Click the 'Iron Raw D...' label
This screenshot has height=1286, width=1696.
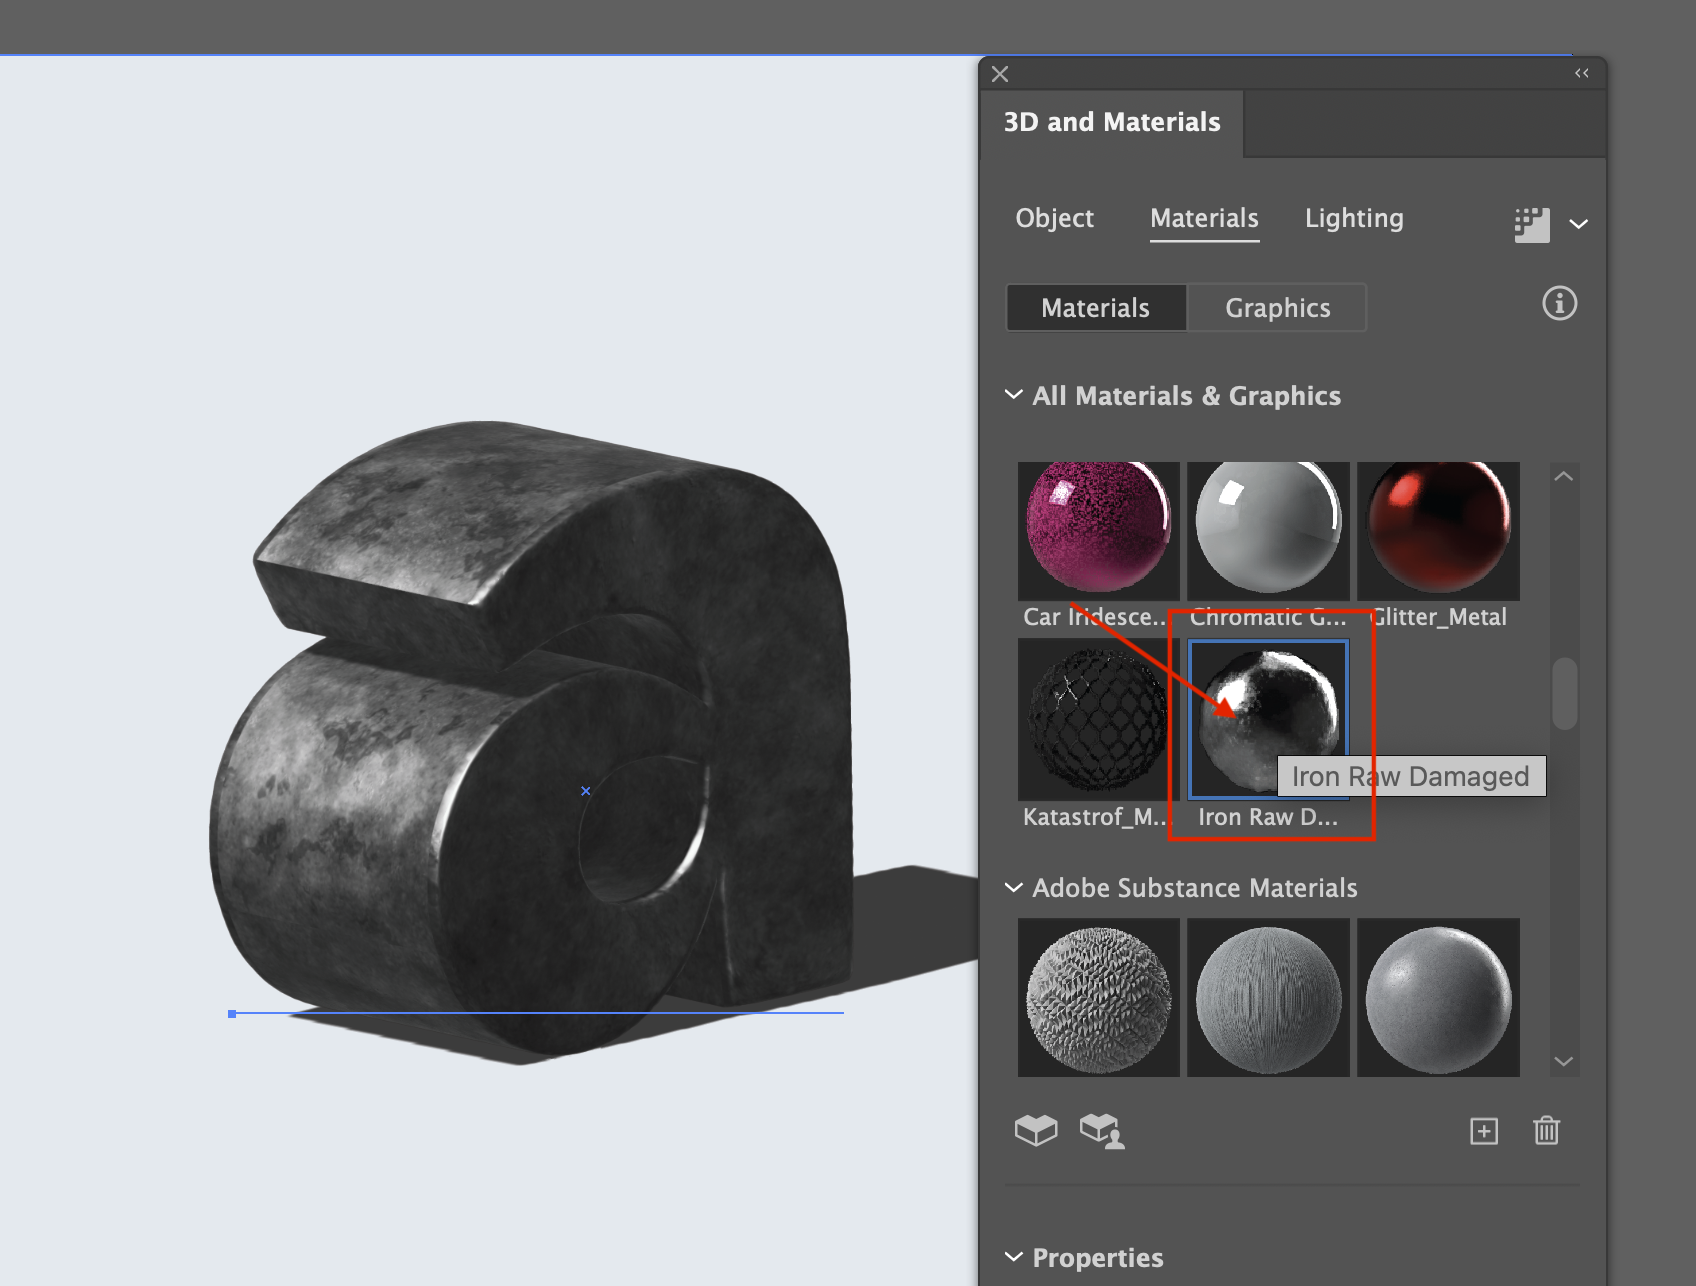1268,817
